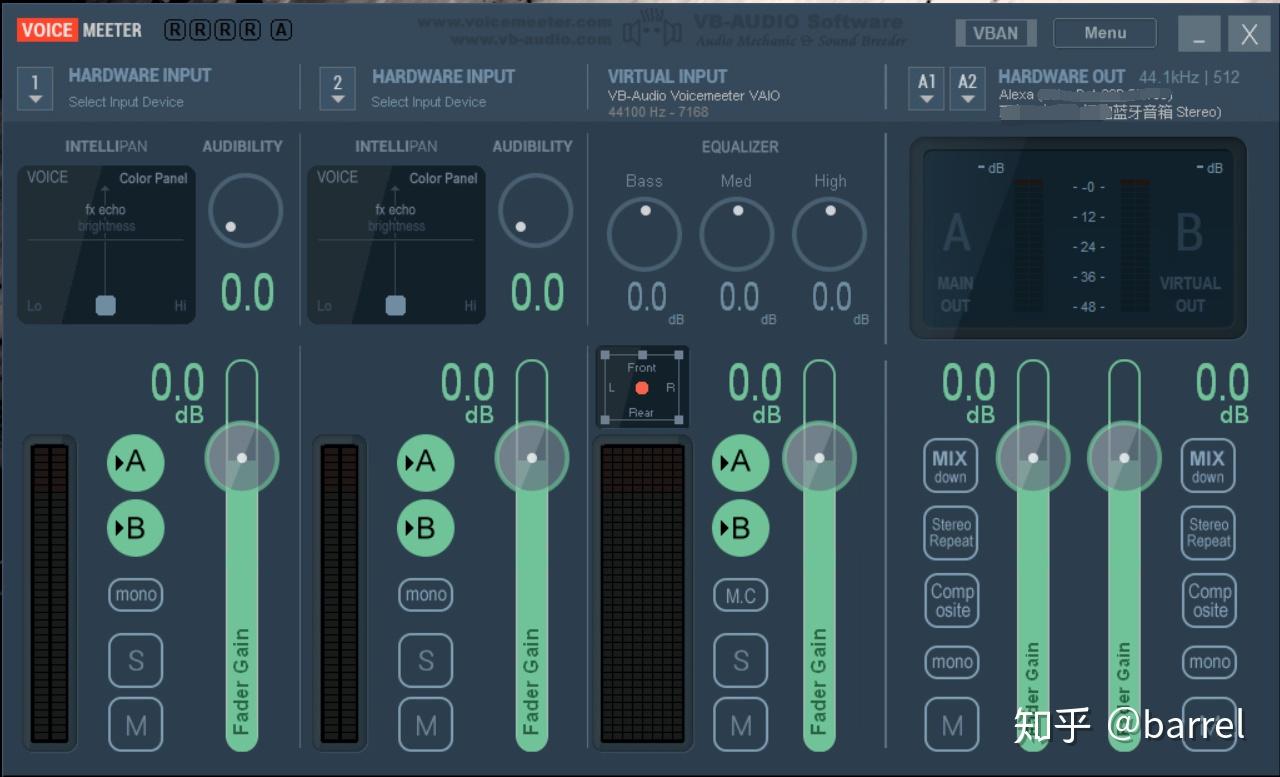Open the A1 hardware output selector
This screenshot has width=1280, height=777.
coord(927,88)
